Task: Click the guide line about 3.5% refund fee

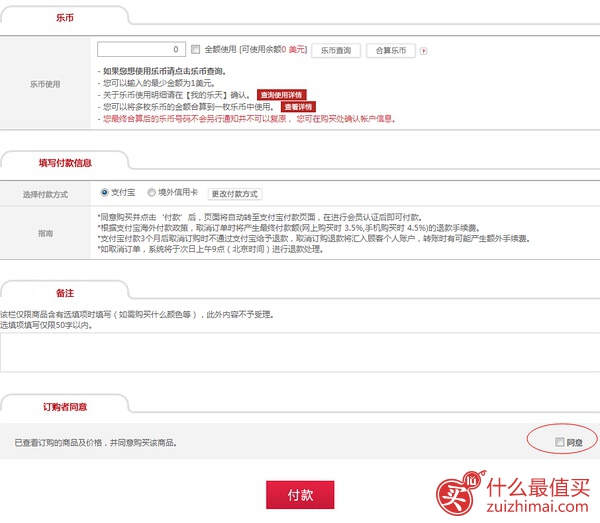Action: (289, 228)
